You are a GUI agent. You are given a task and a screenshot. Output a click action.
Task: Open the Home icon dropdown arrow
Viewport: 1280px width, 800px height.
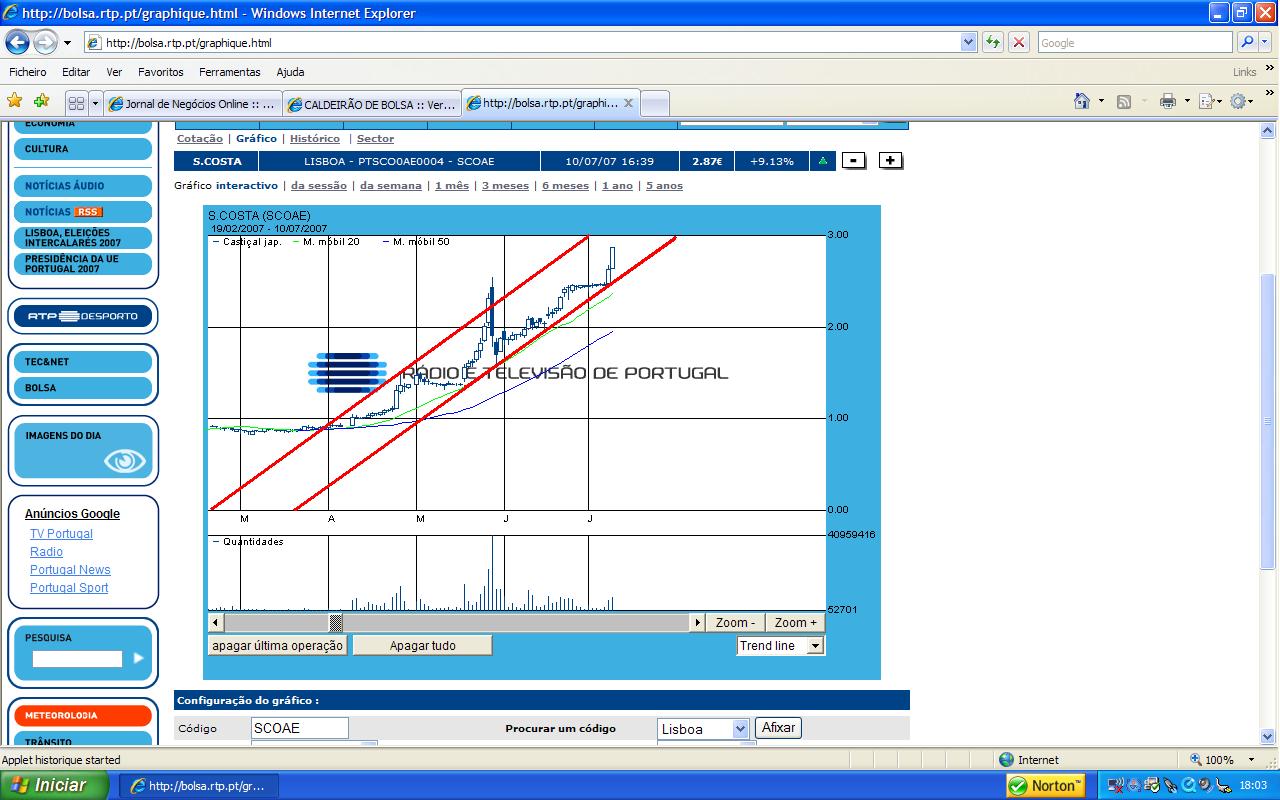[x=1101, y=101]
